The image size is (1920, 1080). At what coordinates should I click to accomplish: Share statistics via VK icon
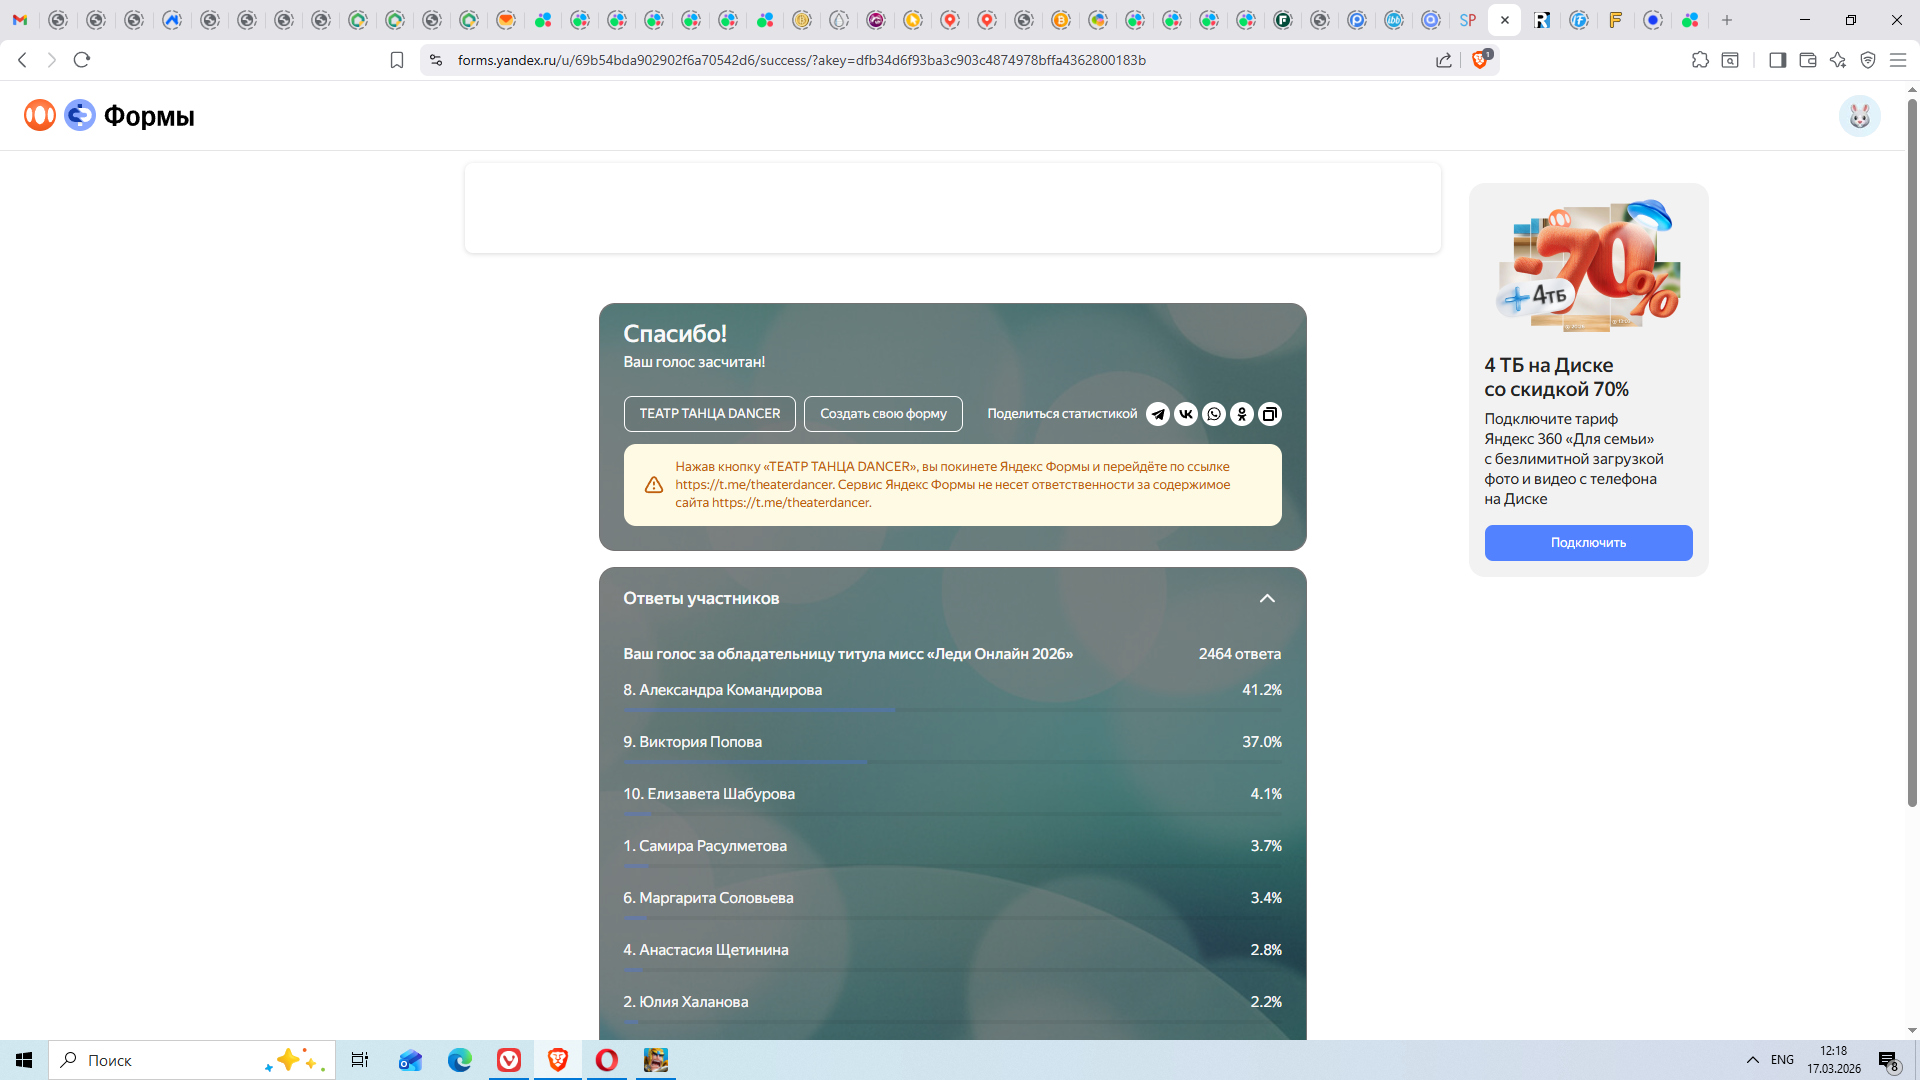click(x=1186, y=414)
